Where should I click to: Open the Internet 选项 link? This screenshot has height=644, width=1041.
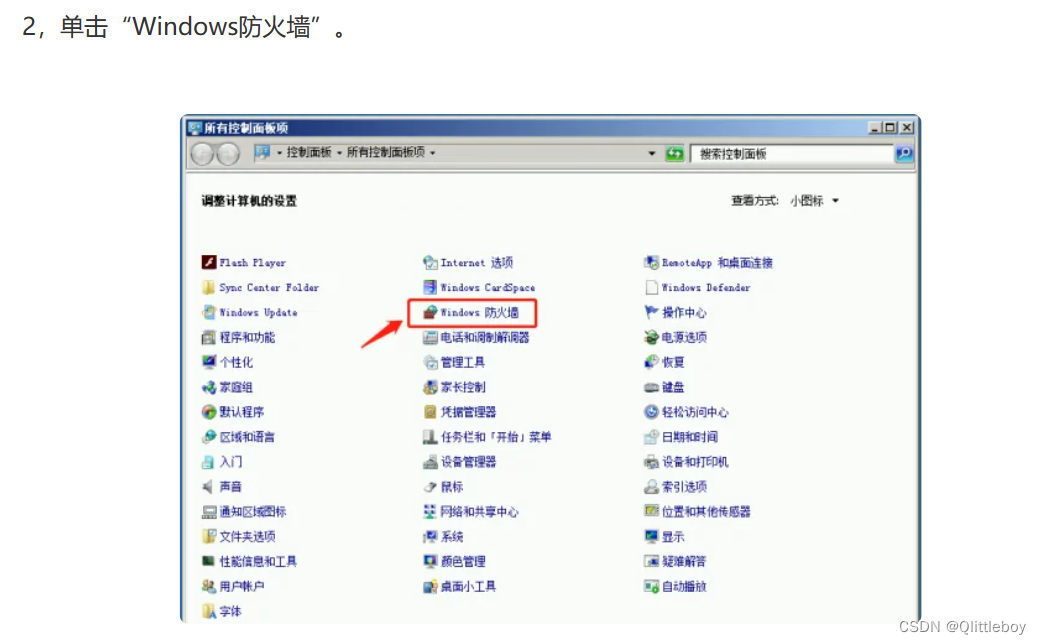click(x=476, y=263)
